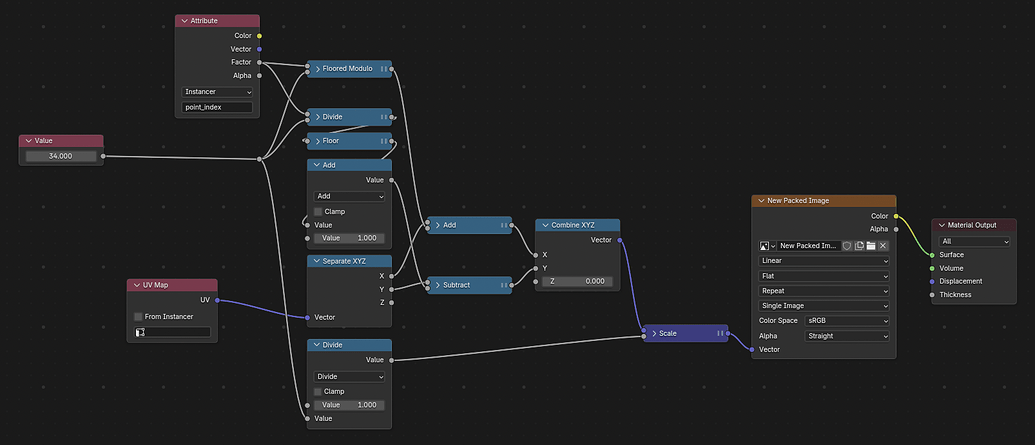Open the Divide operation dropdown
Viewport: 1035px width, 445px height.
349,376
